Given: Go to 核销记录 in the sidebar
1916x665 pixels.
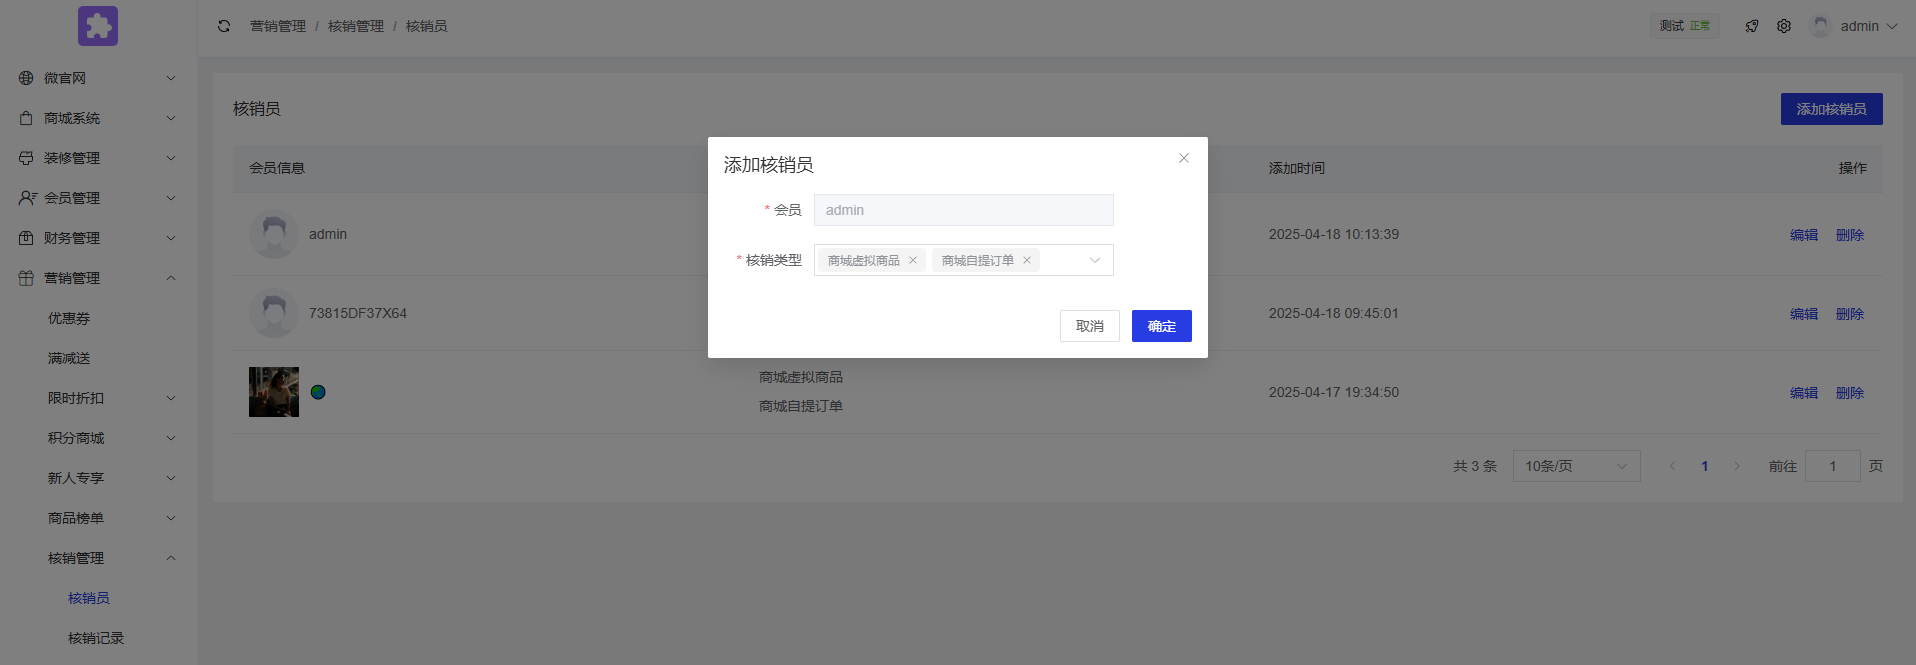Looking at the screenshot, I should tap(96, 638).
